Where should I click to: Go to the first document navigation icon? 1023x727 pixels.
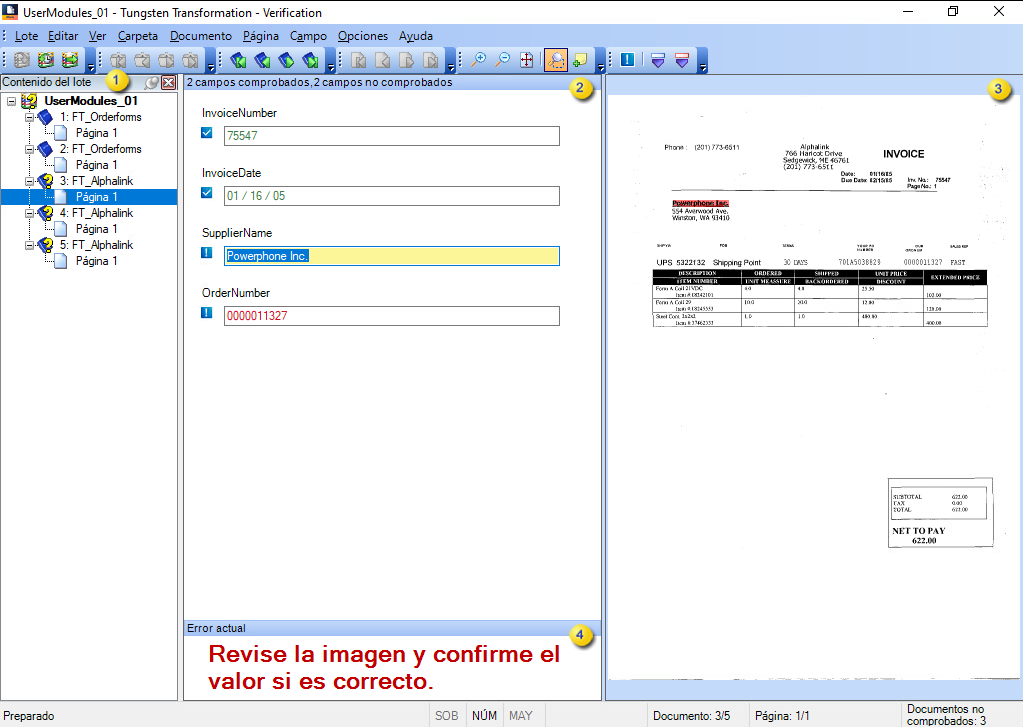point(238,60)
